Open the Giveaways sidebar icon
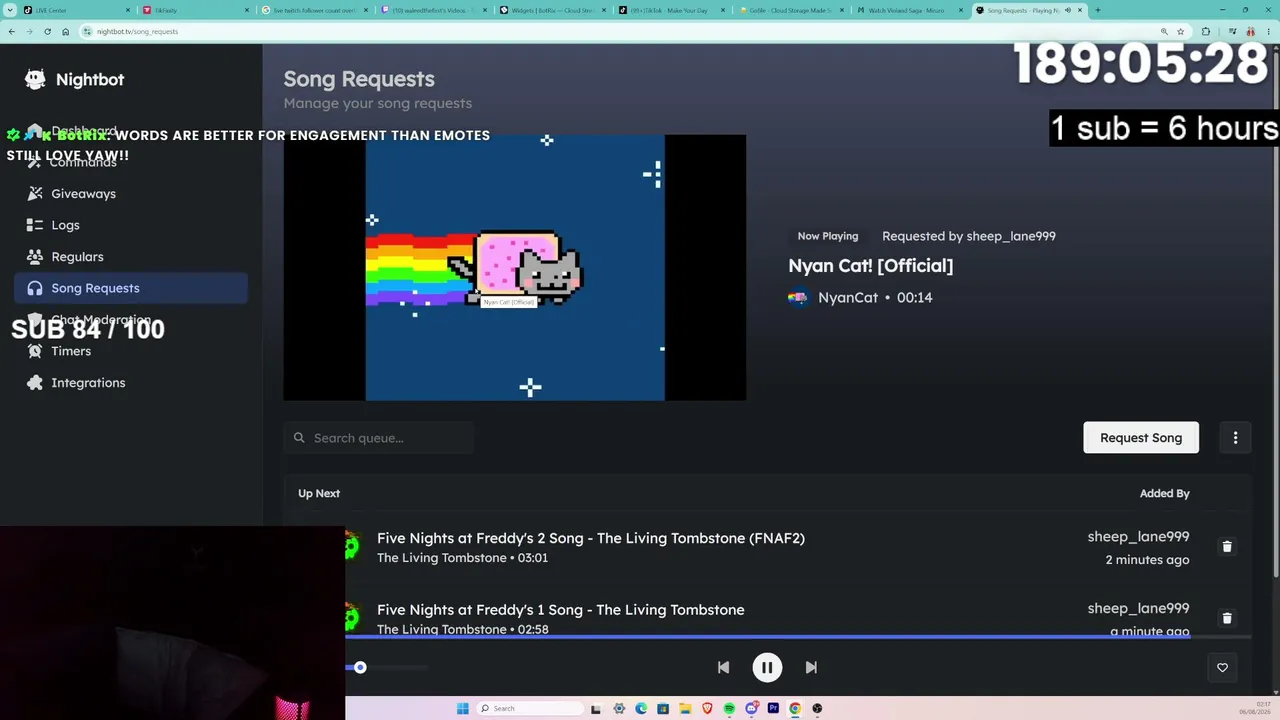 point(35,194)
